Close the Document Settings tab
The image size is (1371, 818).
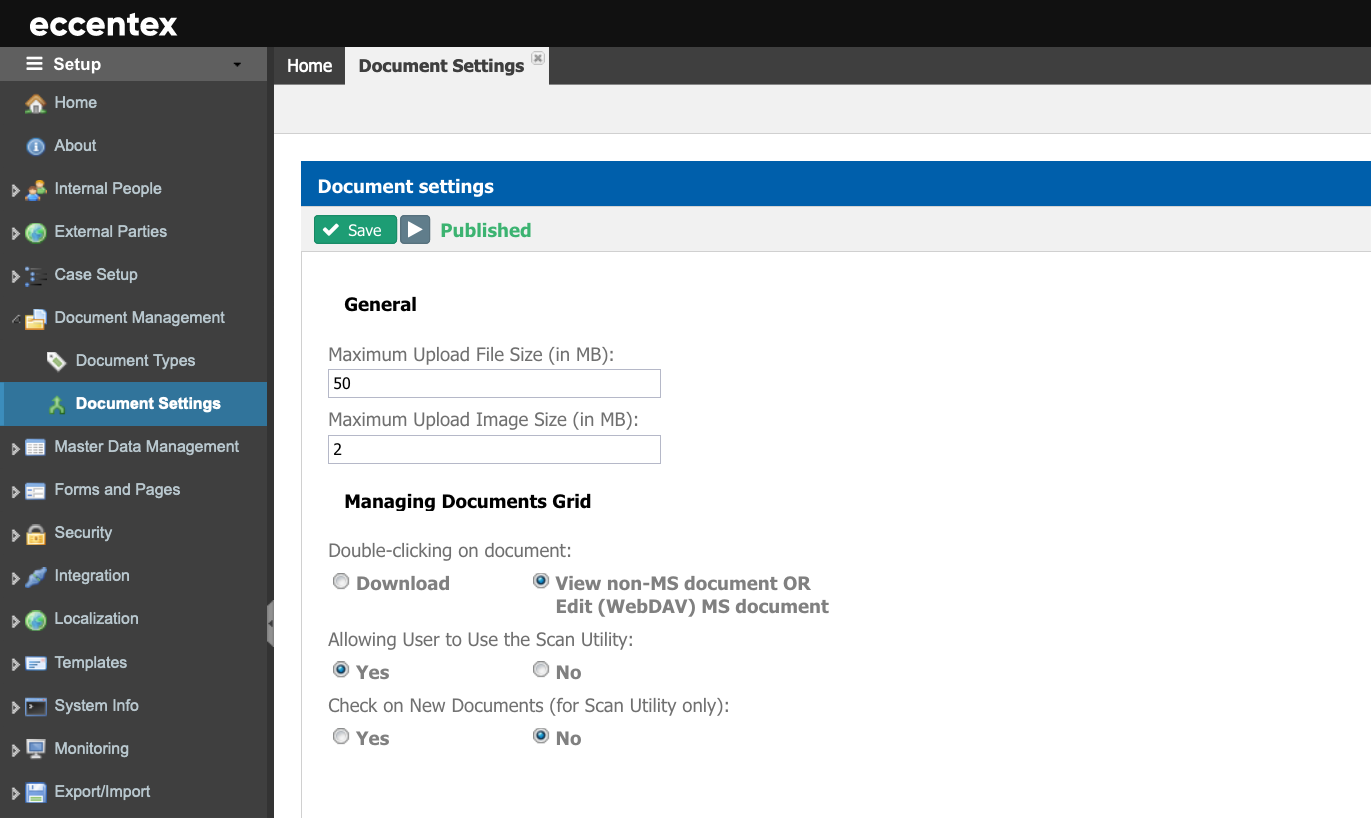(538, 58)
